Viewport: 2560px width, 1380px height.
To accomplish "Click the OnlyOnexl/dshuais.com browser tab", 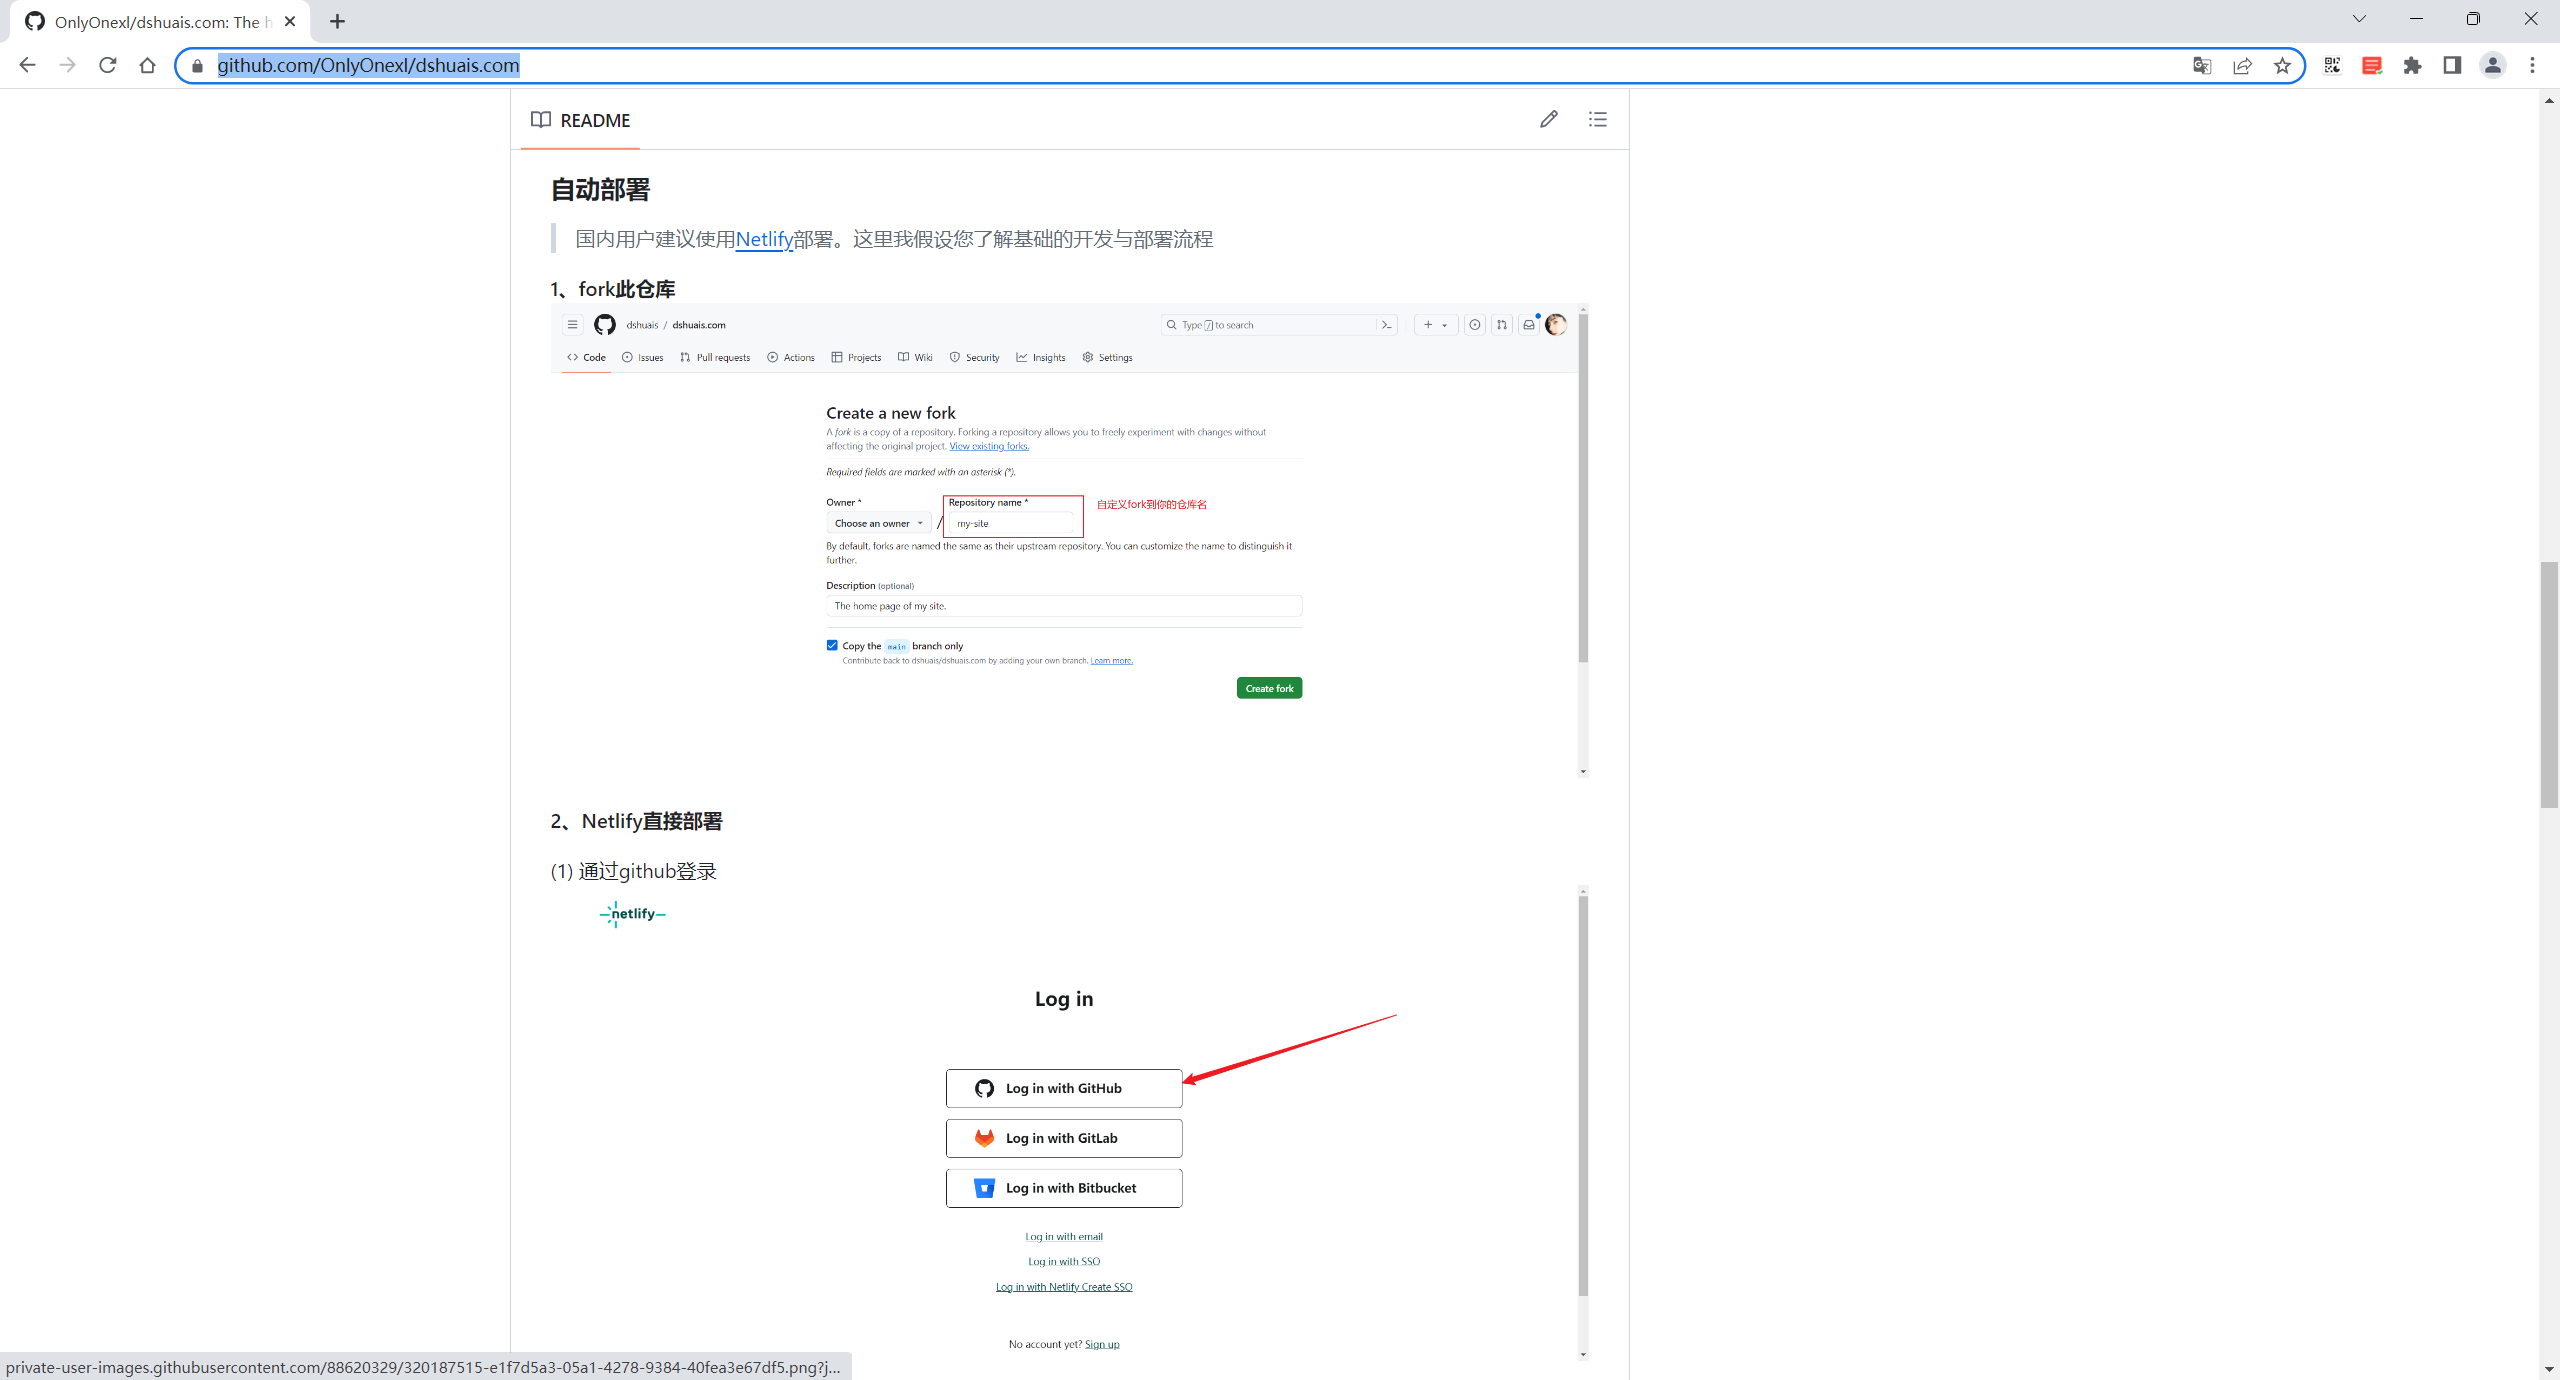I will pyautogui.click(x=160, y=21).
